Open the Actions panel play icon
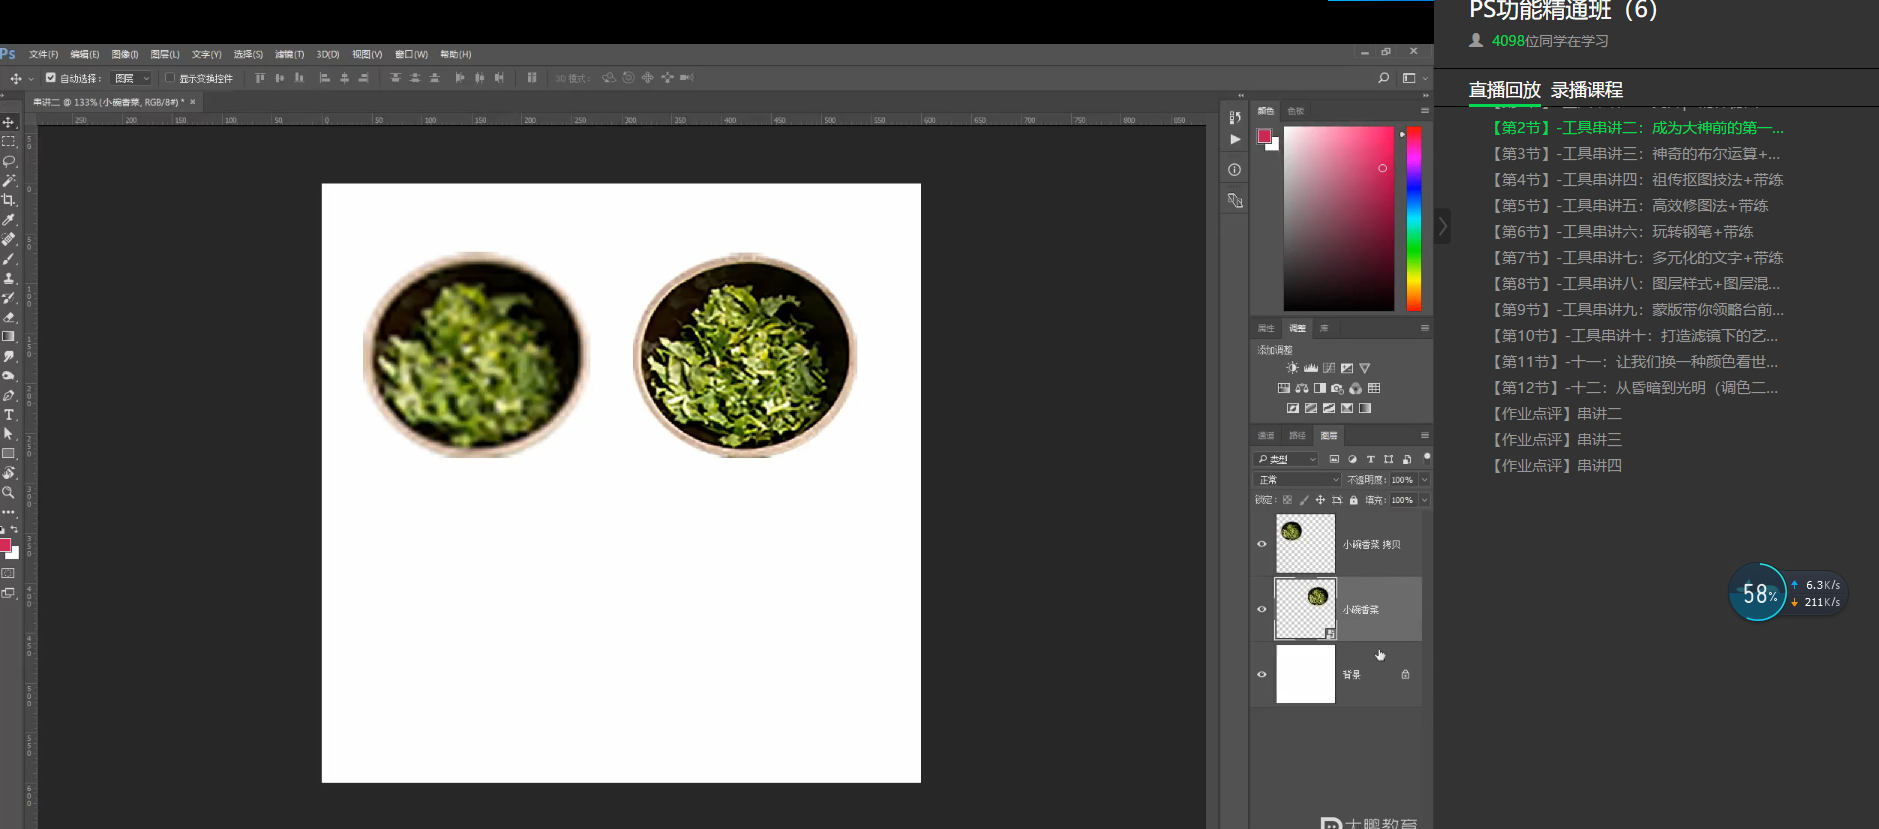1879x829 pixels. coord(1235,139)
